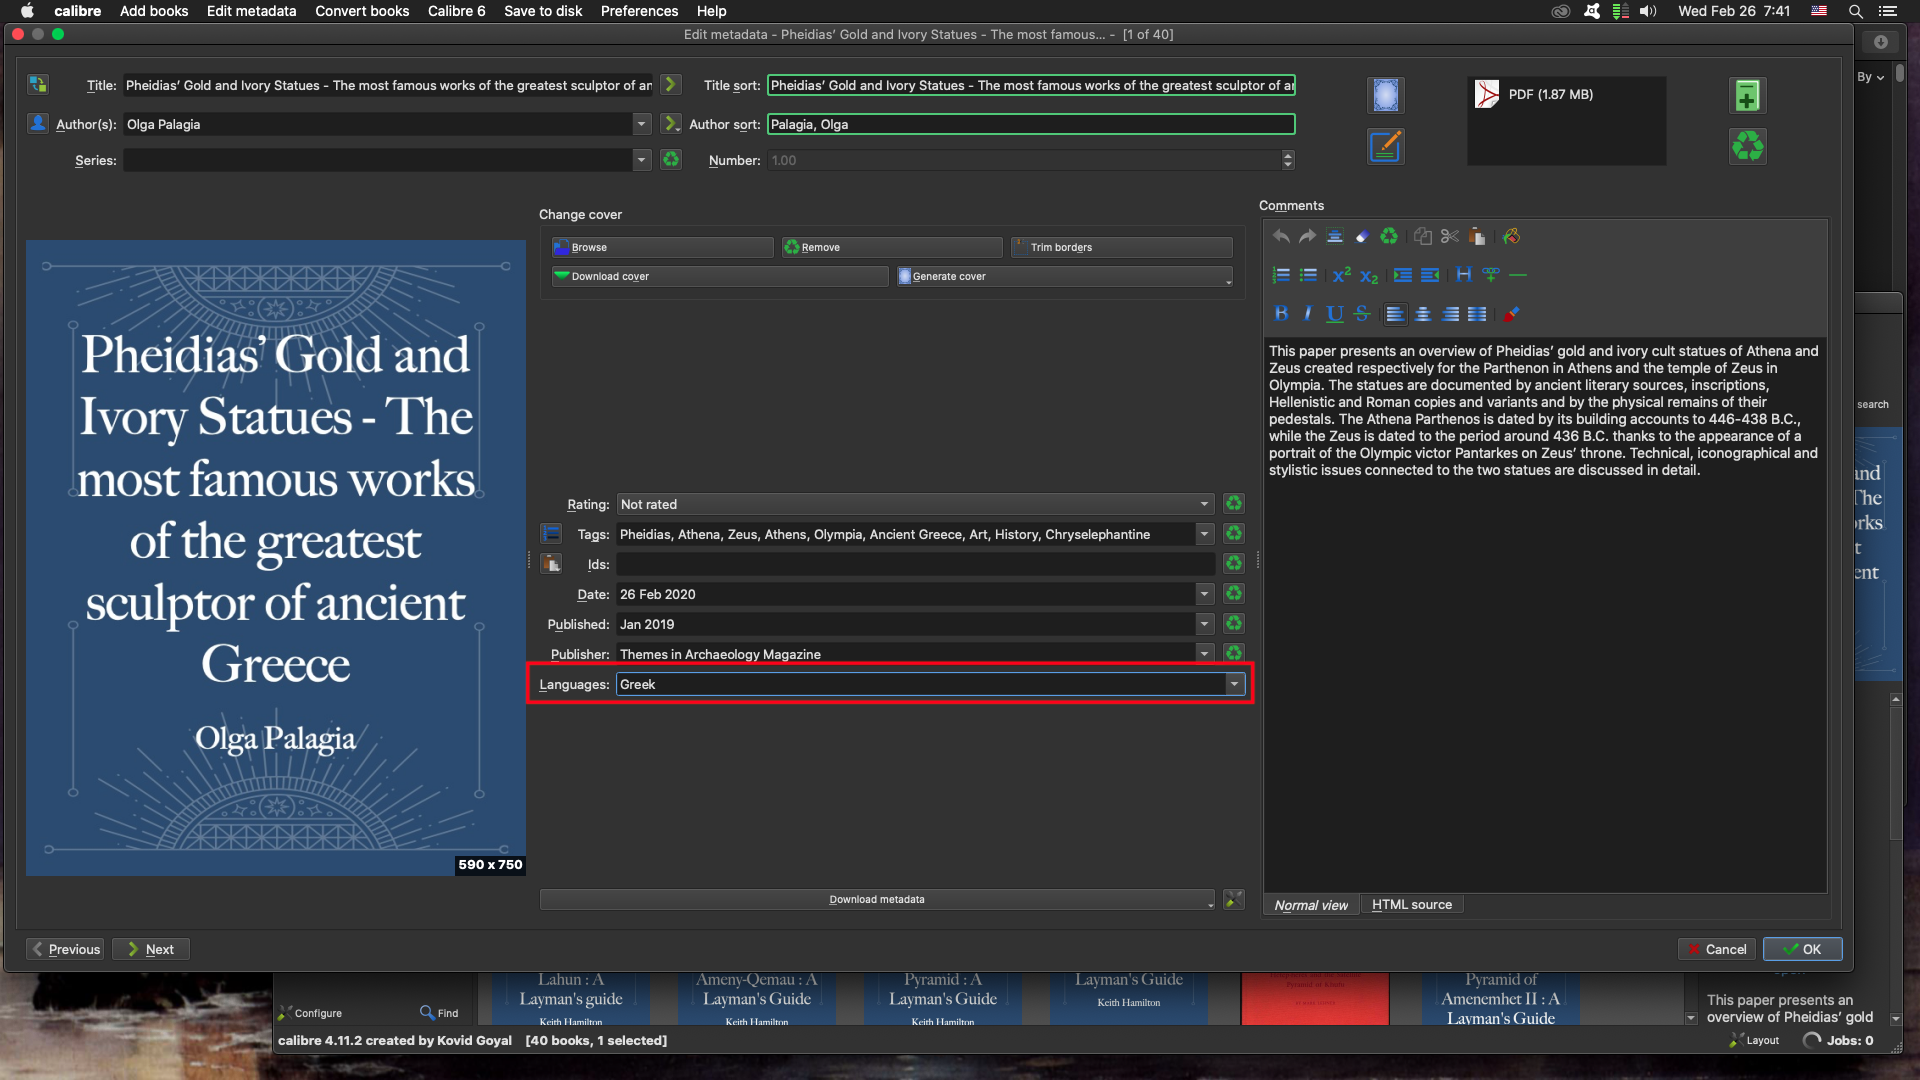Click the Paste clipboard icon in Comments toolbar
Screen dimensions: 1920x1080
click(x=1477, y=237)
